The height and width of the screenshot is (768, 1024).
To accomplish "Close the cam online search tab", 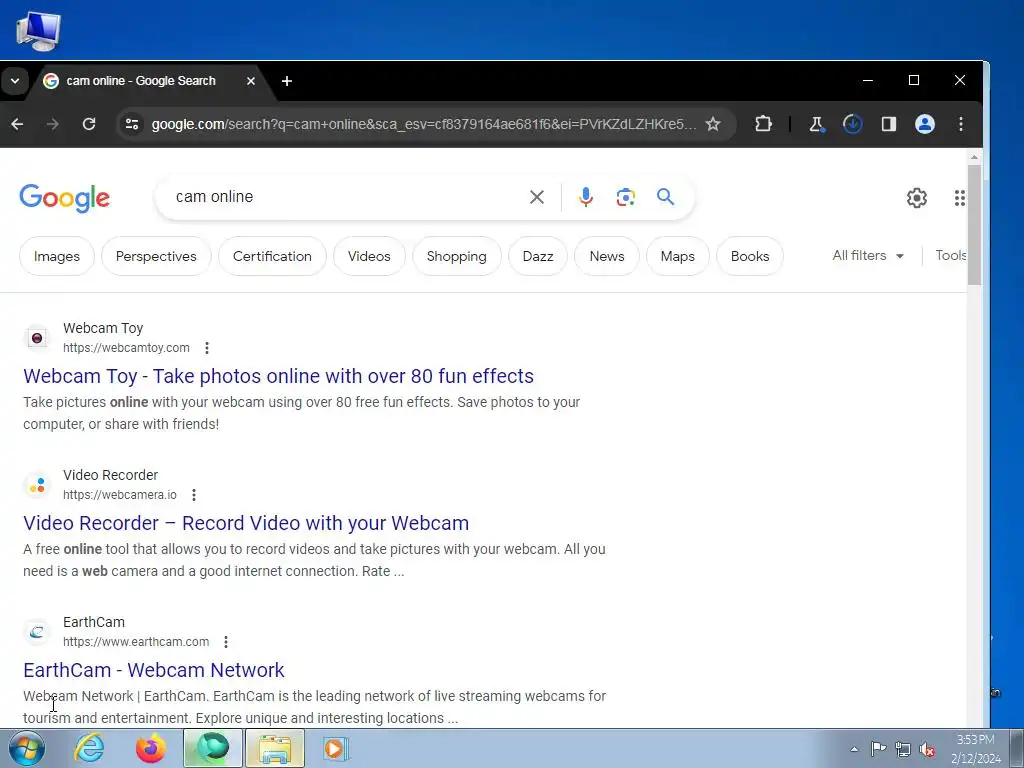I will pos(251,81).
